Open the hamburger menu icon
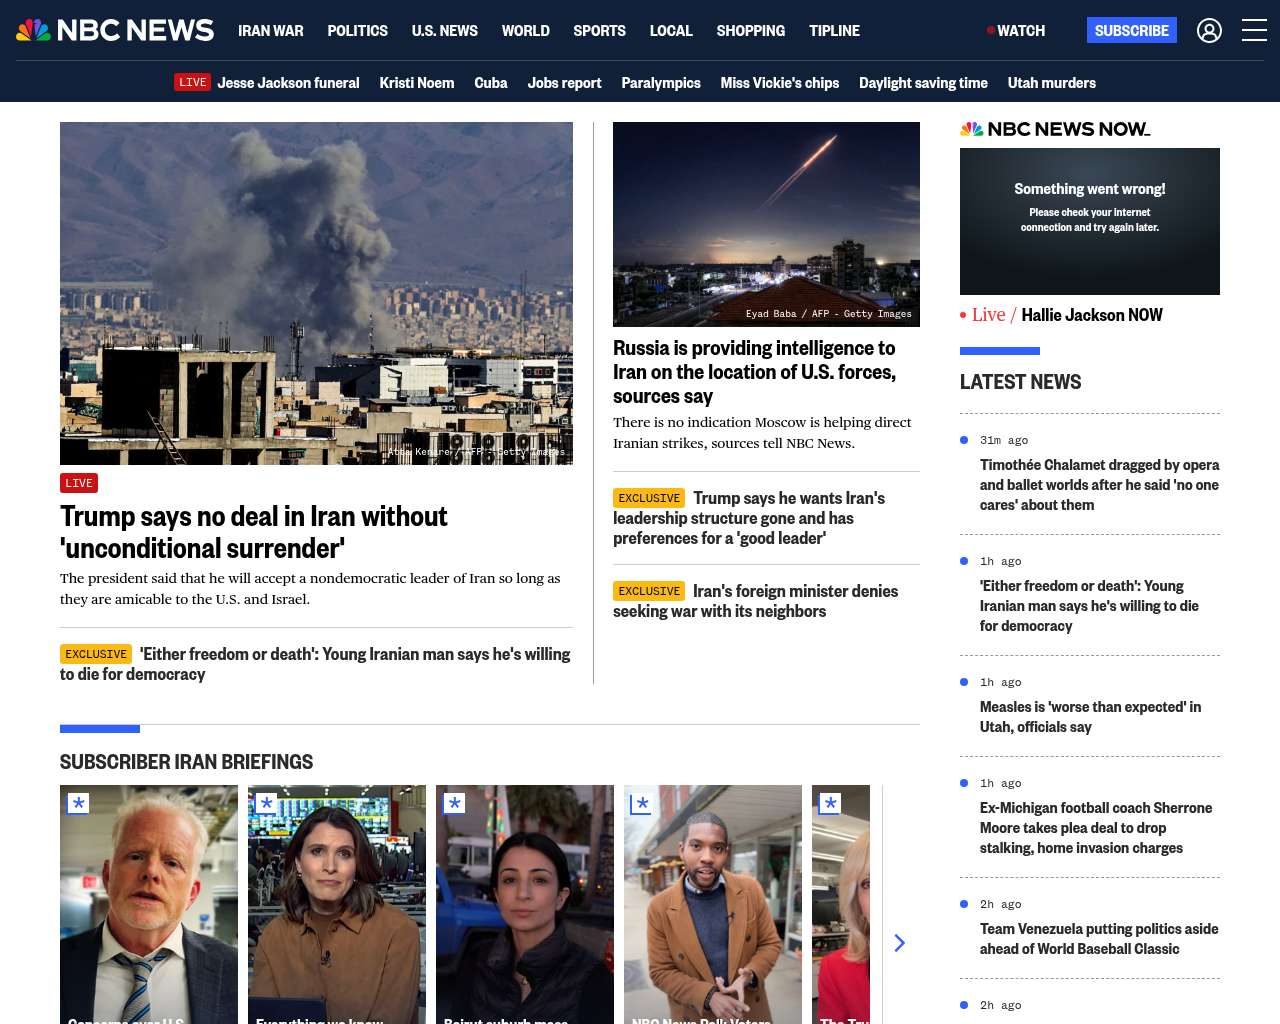The image size is (1280, 1024). (x=1254, y=30)
